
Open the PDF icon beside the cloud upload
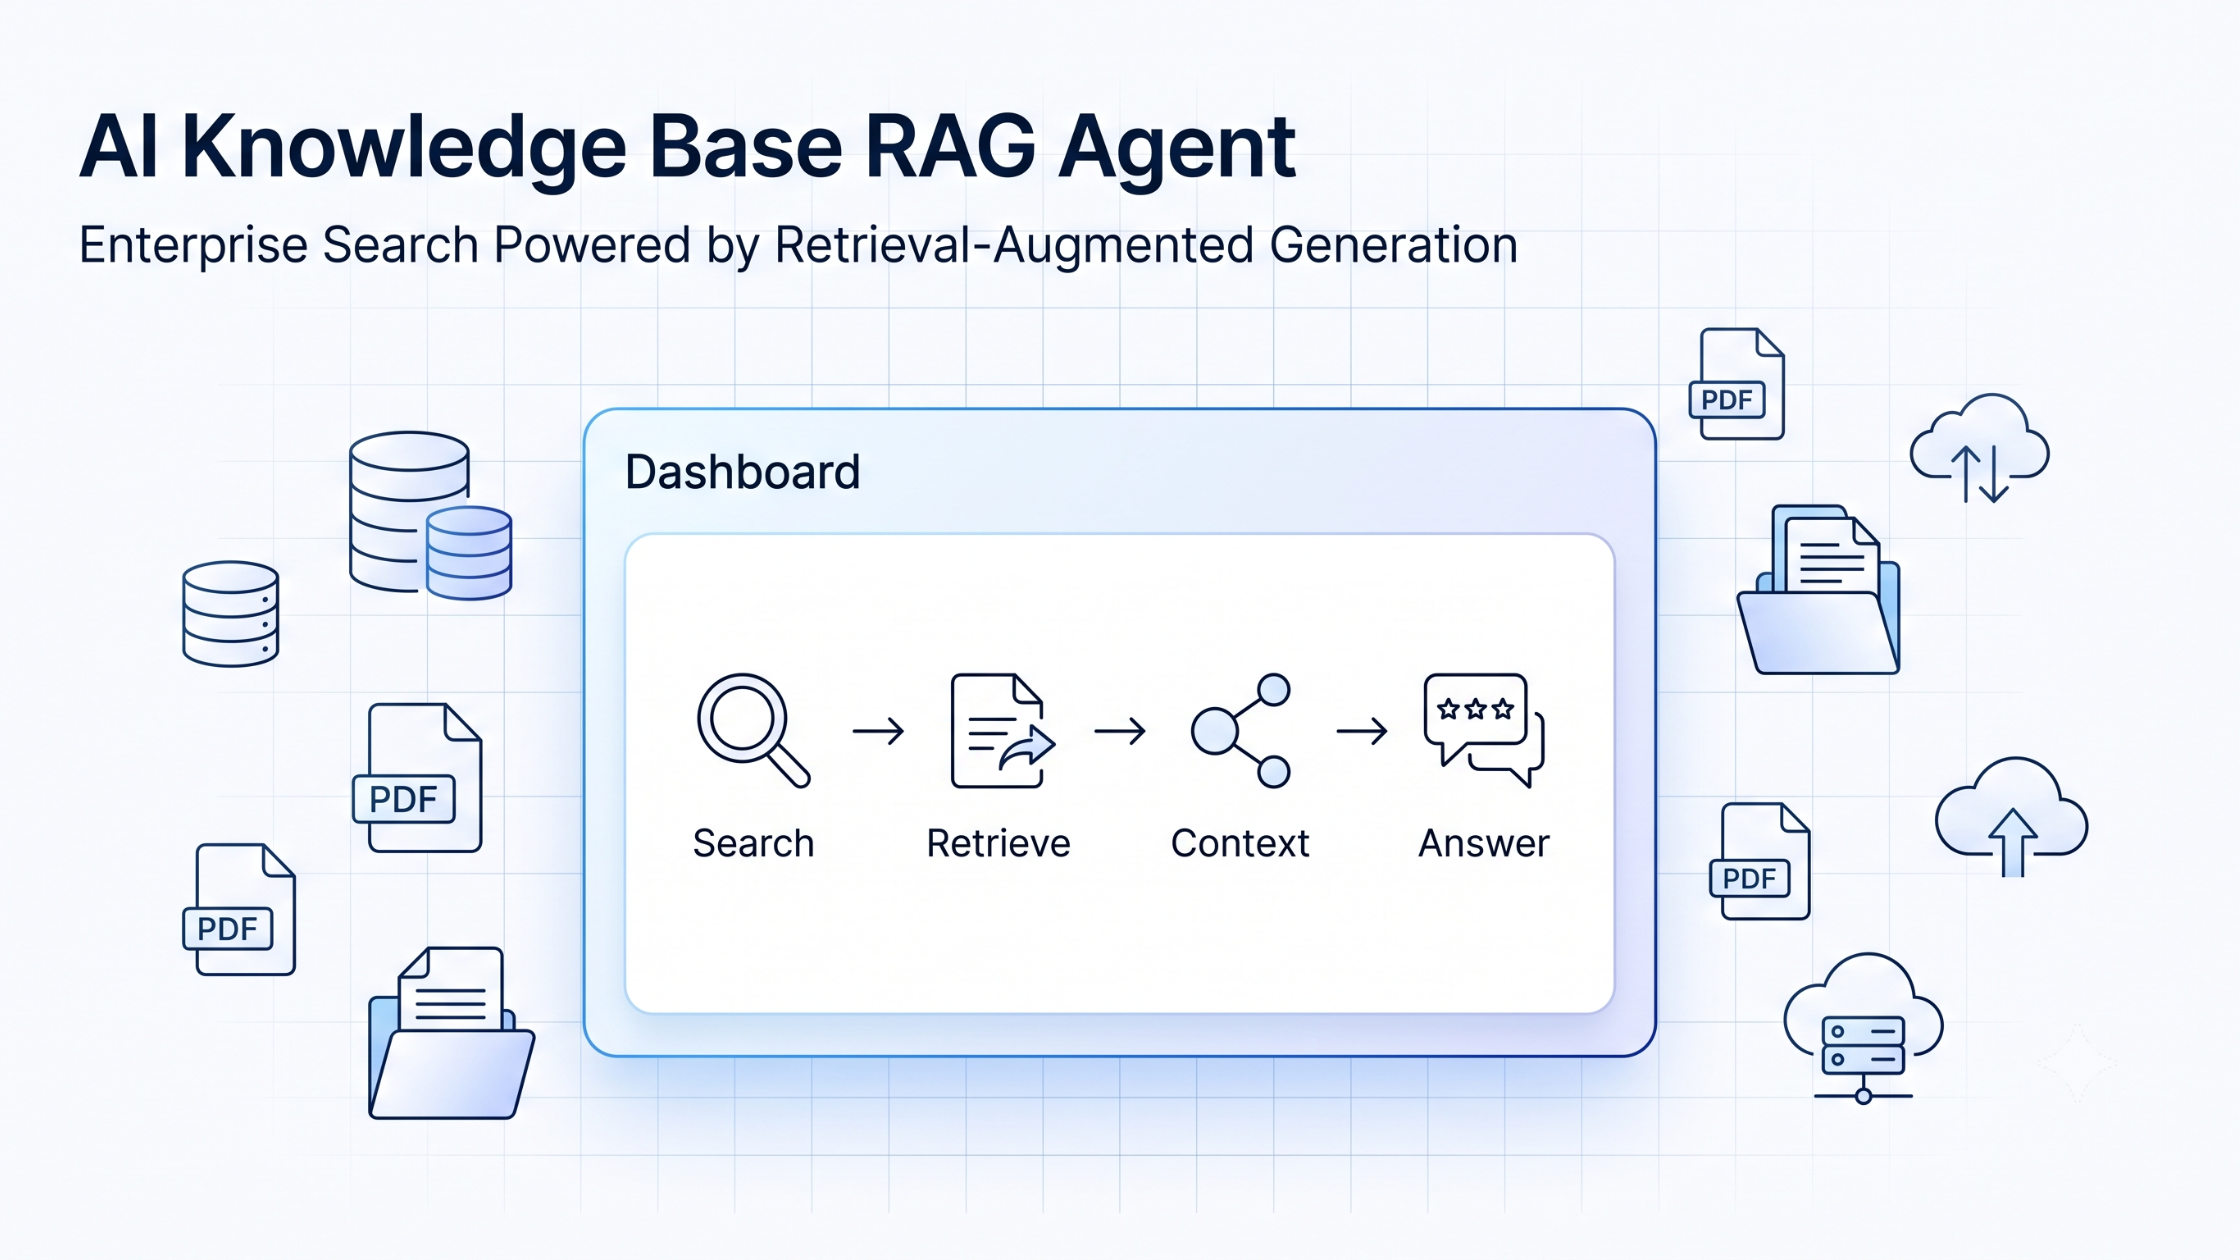coord(1760,861)
